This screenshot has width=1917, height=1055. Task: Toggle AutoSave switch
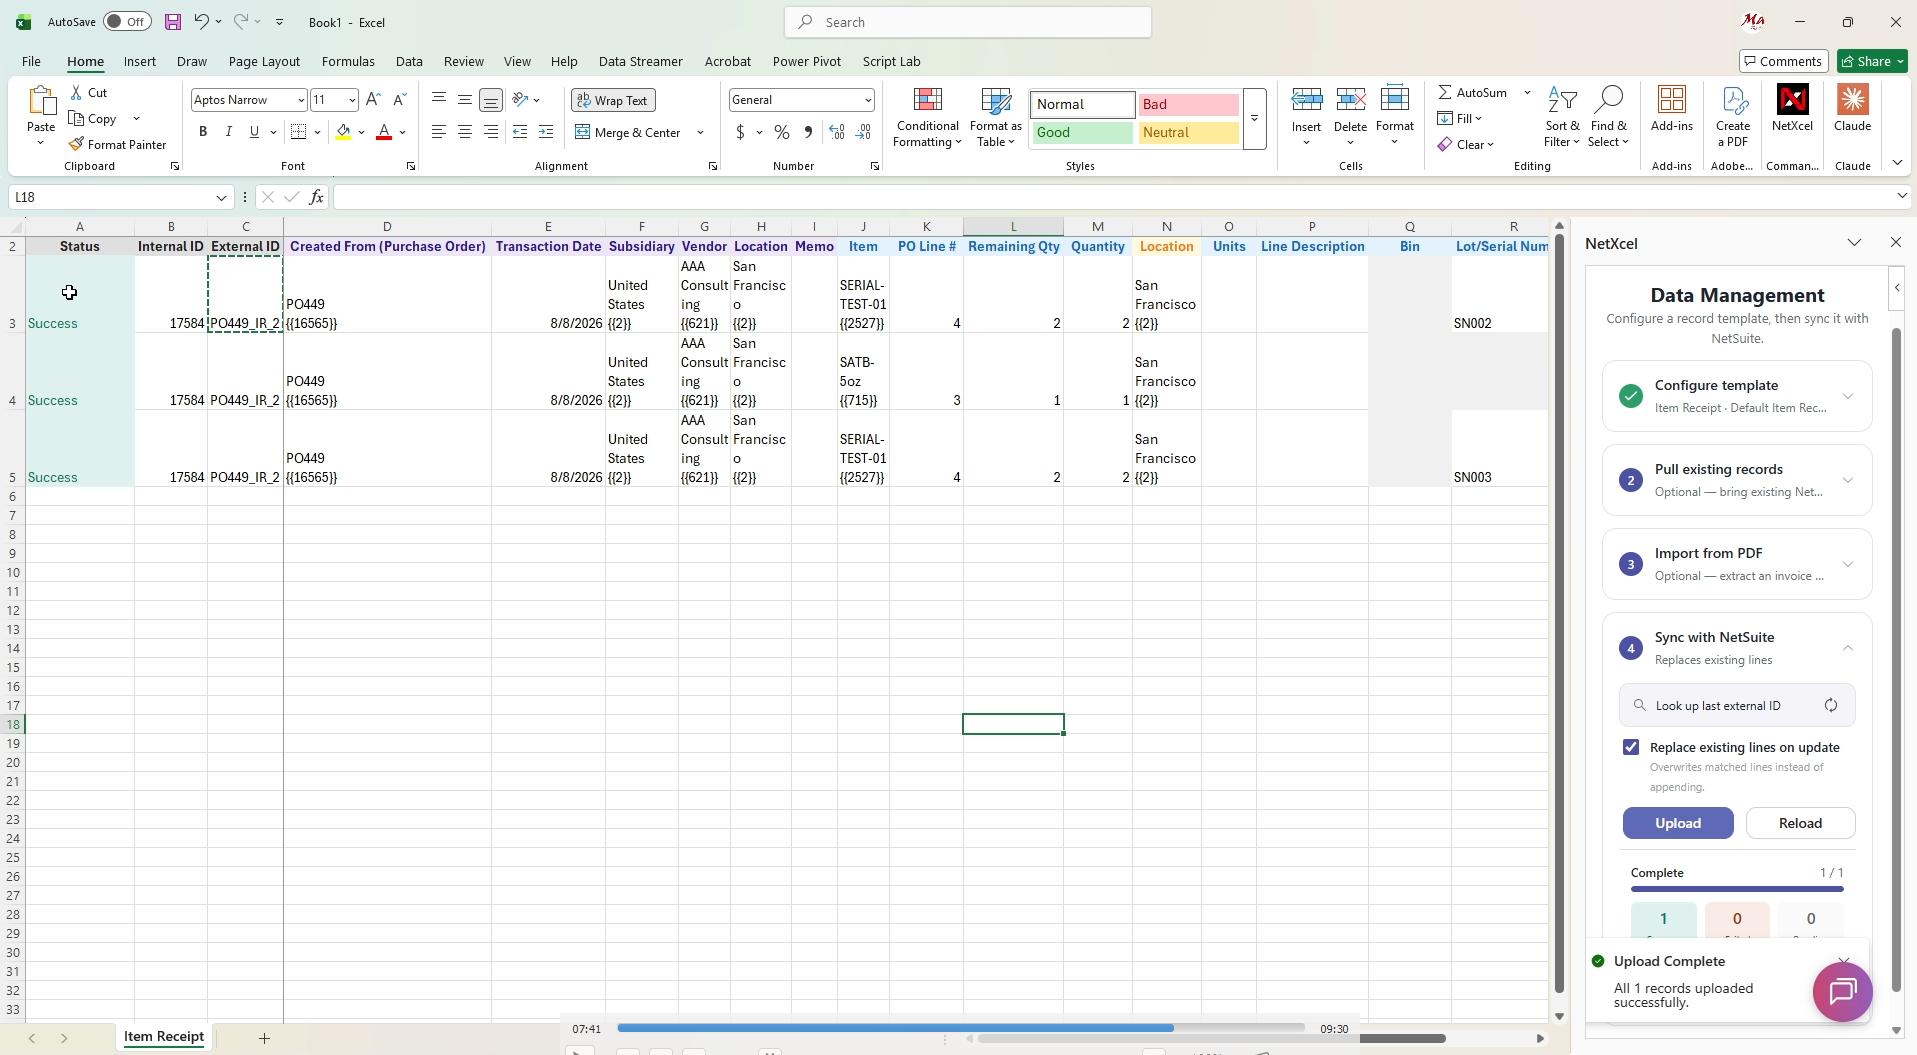coord(127,22)
